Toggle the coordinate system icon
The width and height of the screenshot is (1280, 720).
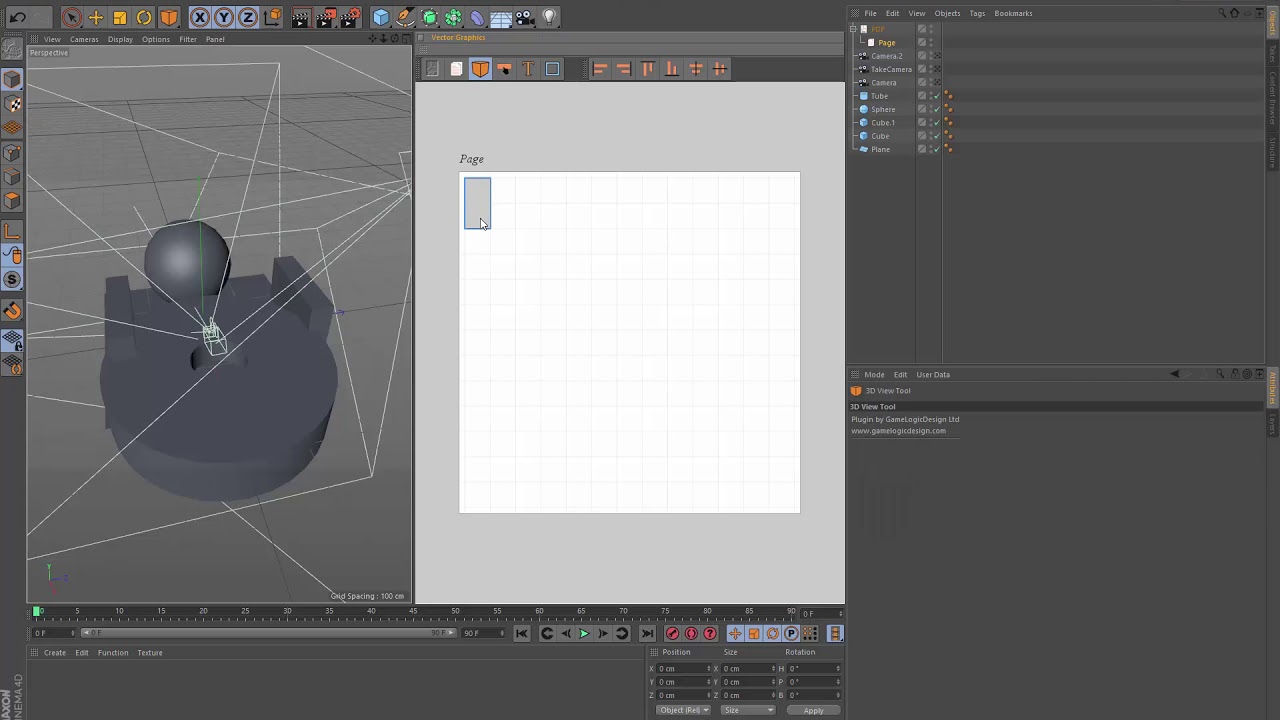tap(272, 17)
